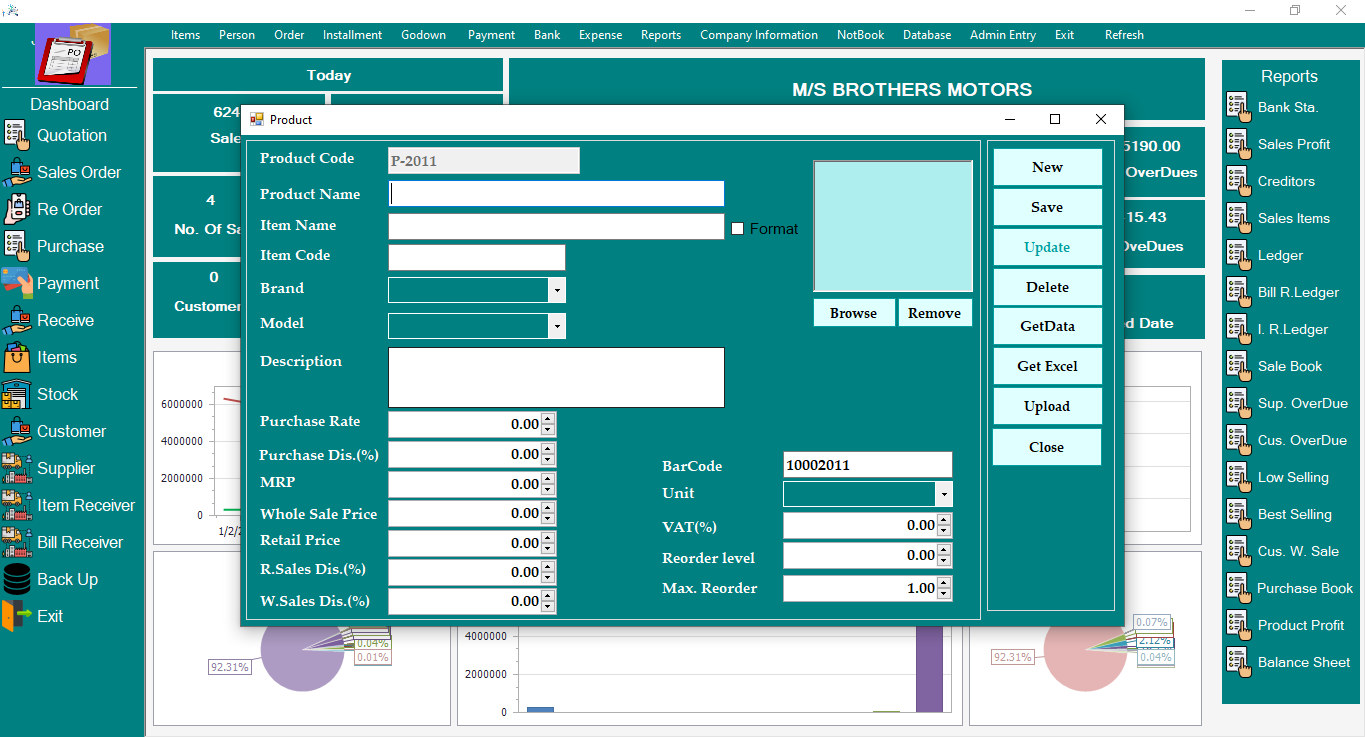This screenshot has height=737, width=1365.
Task: Open the Ledger report icon
Action: pyautogui.click(x=1239, y=255)
